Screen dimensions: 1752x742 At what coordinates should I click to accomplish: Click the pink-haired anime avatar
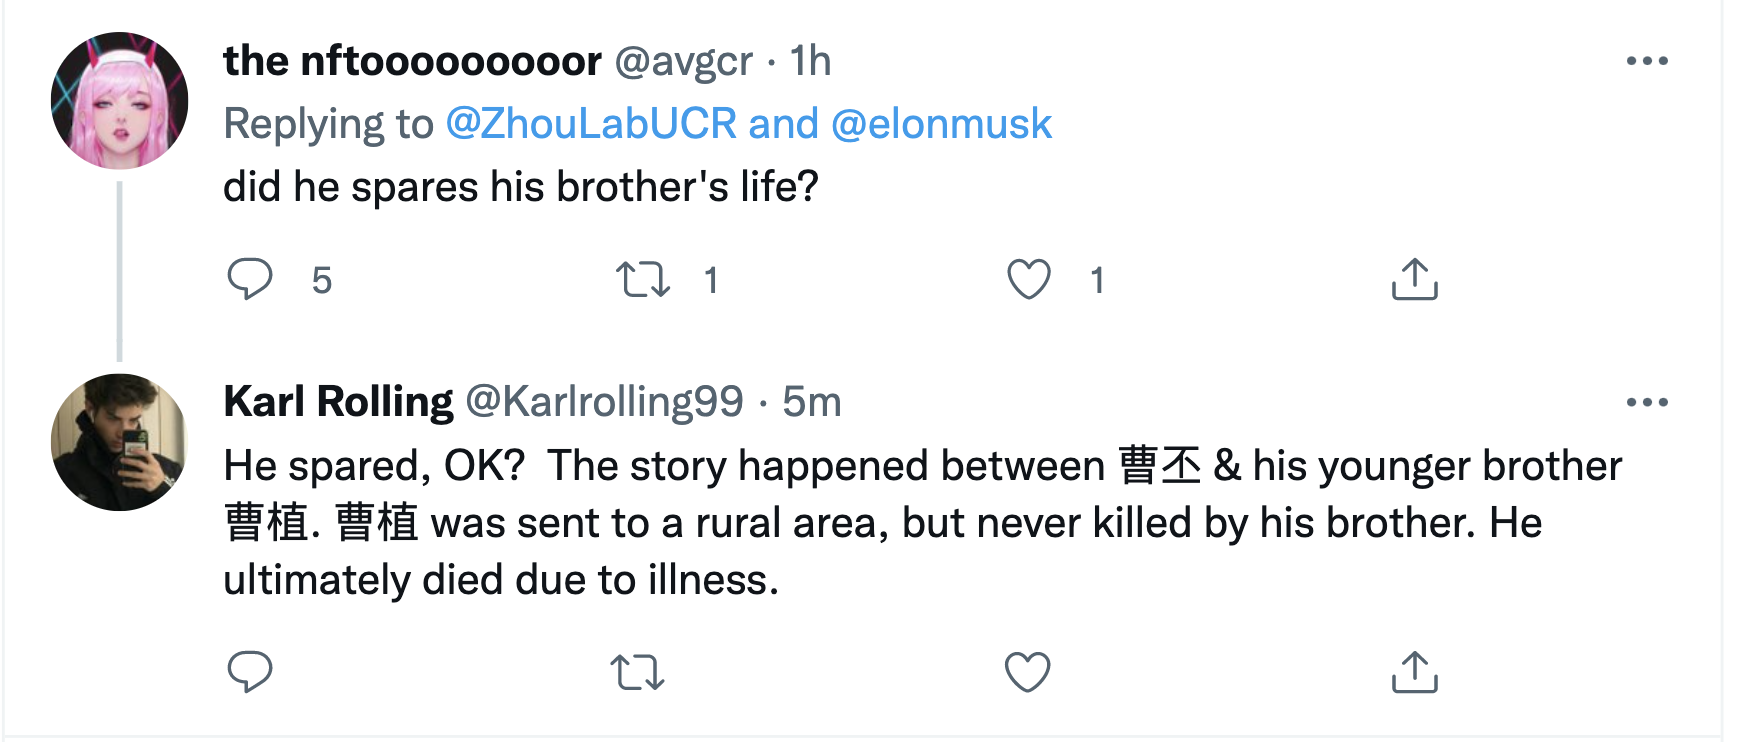tap(120, 101)
